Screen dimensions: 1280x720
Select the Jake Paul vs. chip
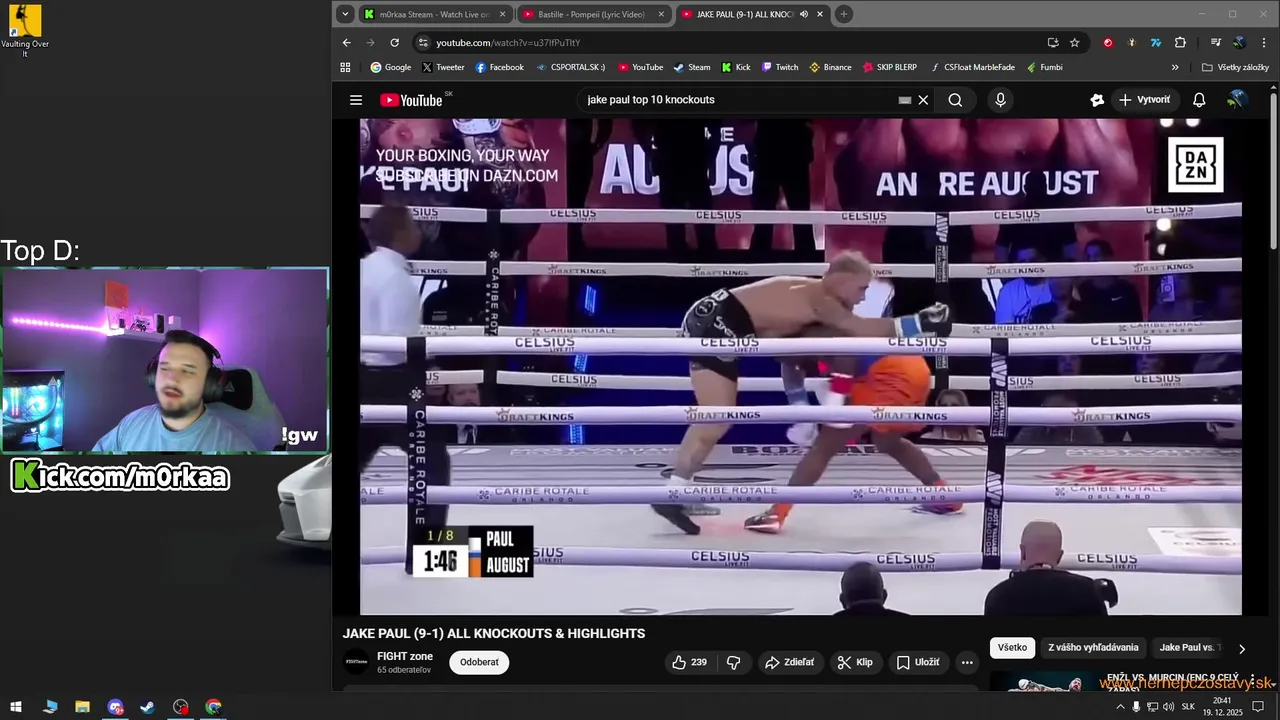[x=1190, y=647]
